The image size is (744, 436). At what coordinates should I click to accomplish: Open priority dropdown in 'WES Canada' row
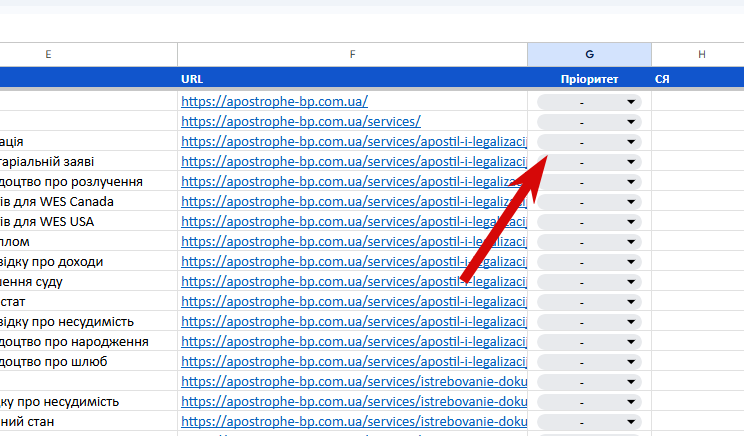(589, 202)
